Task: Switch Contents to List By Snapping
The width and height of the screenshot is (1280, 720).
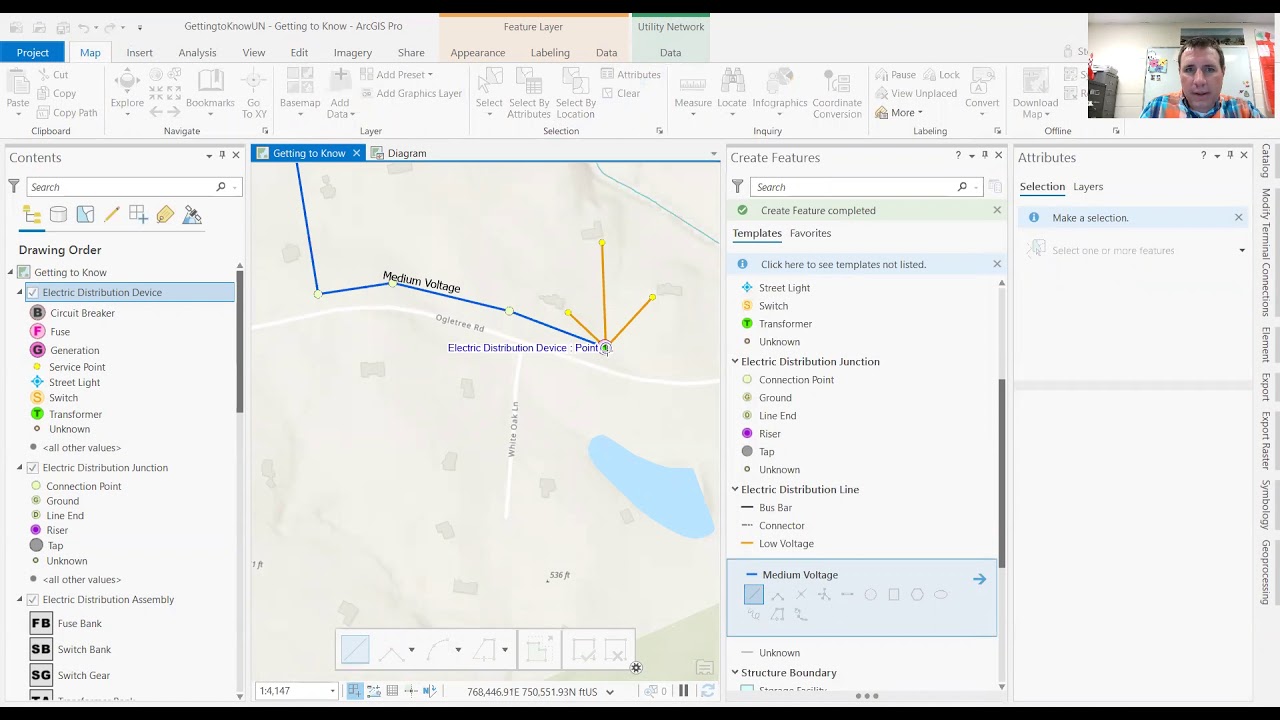Action: coord(138,215)
